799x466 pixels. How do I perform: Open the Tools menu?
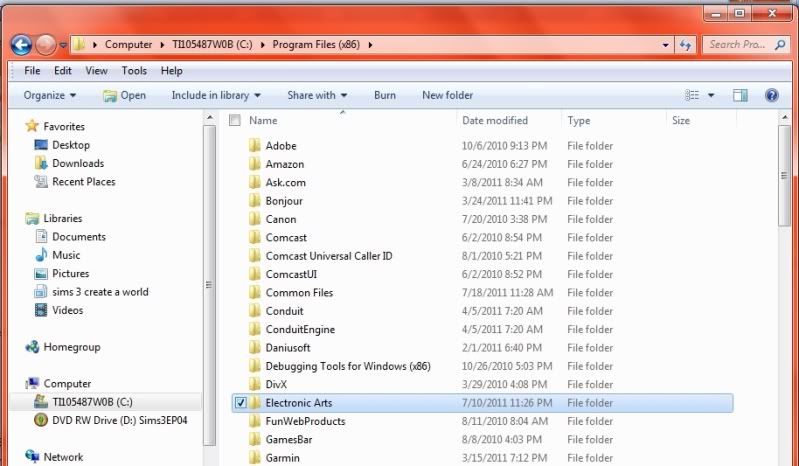coord(134,71)
